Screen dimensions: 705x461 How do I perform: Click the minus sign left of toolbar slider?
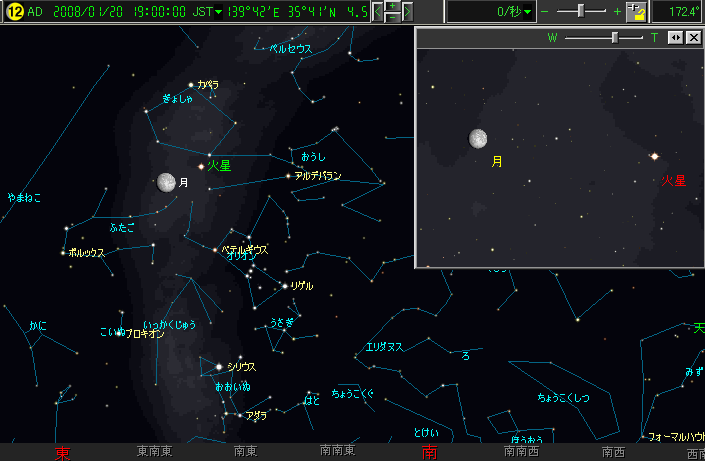[545, 12]
